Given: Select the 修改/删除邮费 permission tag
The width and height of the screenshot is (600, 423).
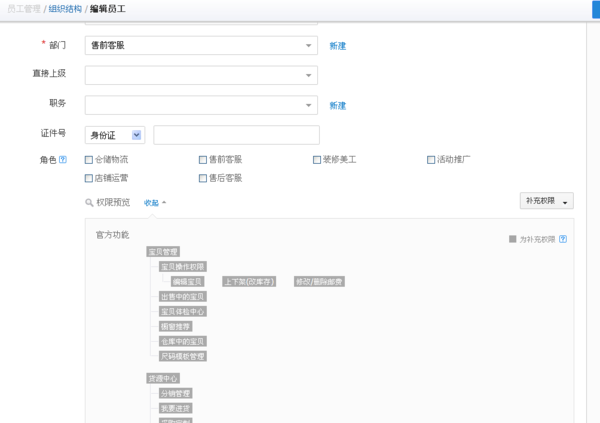Looking at the screenshot, I should (x=319, y=282).
